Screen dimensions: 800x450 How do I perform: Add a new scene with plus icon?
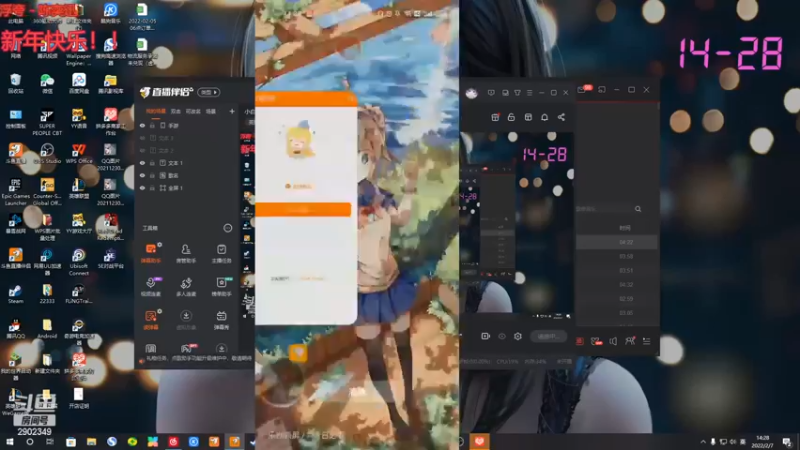pos(232,111)
